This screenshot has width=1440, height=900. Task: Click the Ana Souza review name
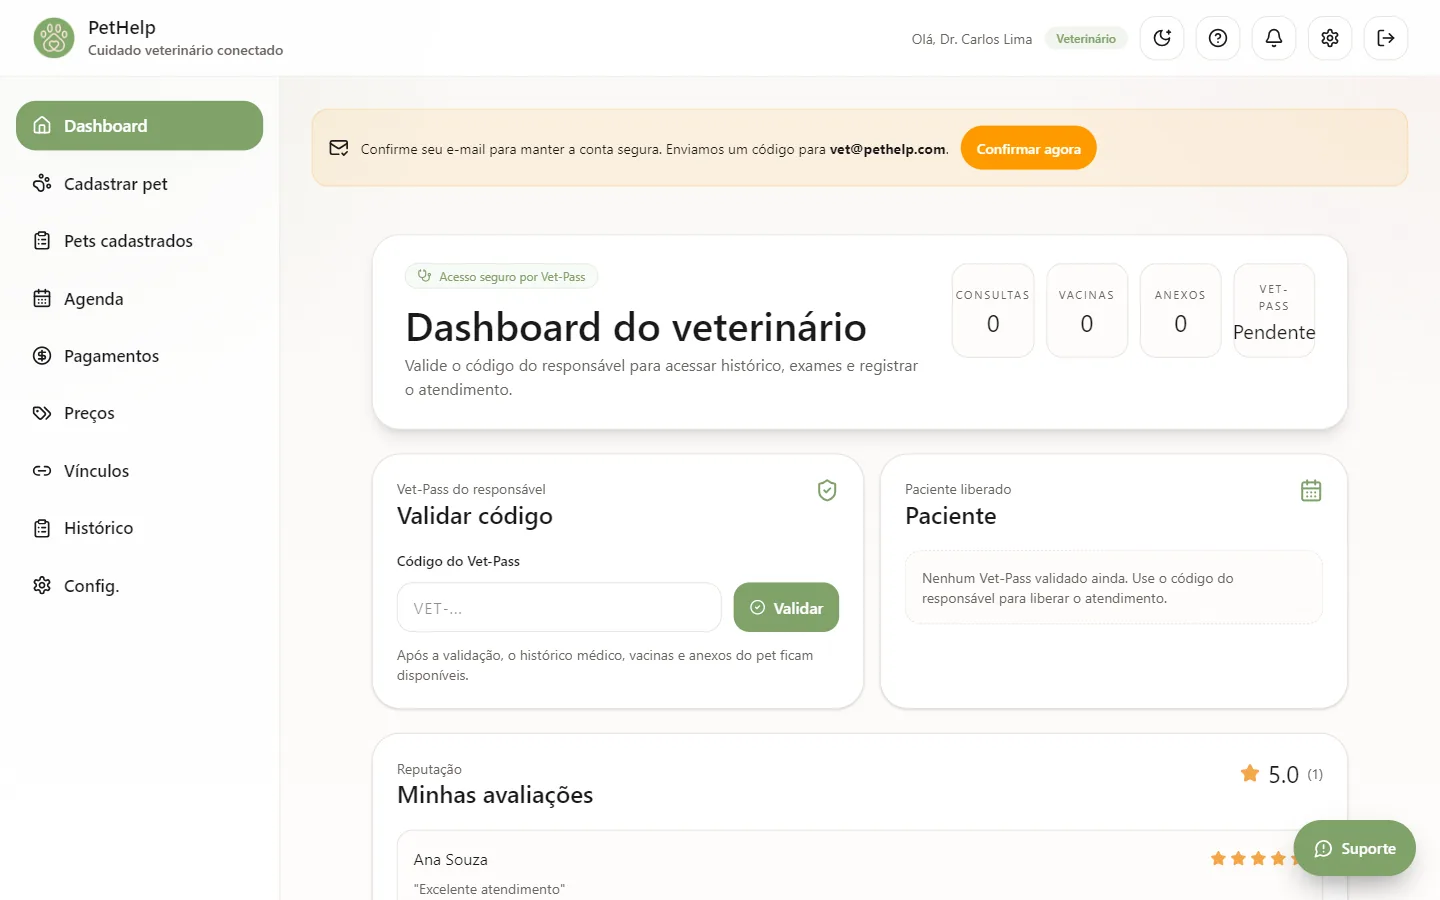pyautogui.click(x=451, y=860)
